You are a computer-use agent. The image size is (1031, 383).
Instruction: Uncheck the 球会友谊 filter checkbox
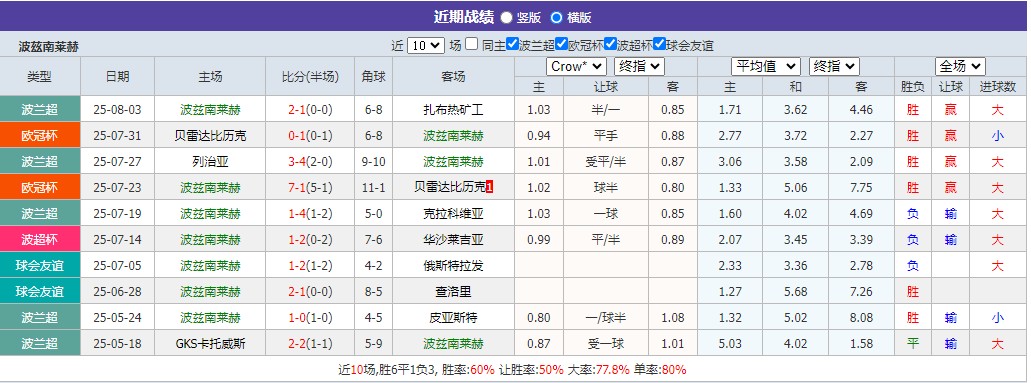[x=659, y=44]
